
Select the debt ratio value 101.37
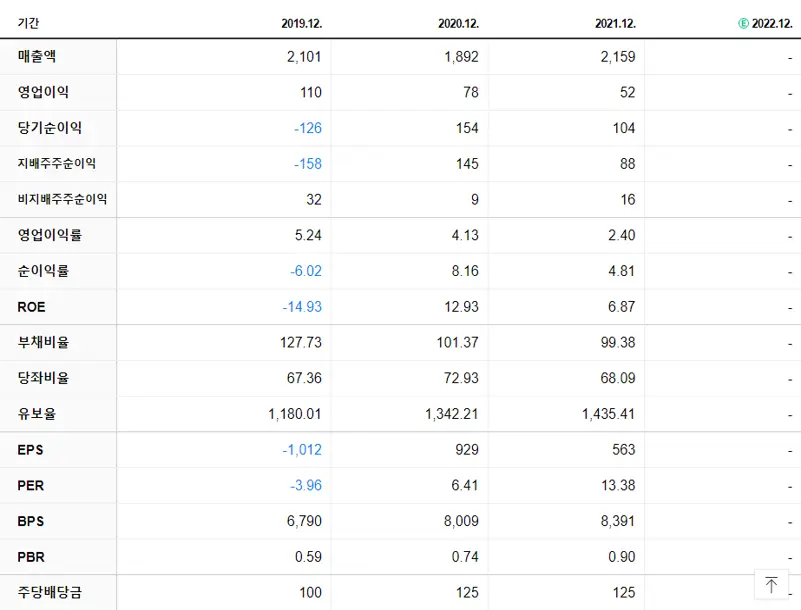(458, 343)
